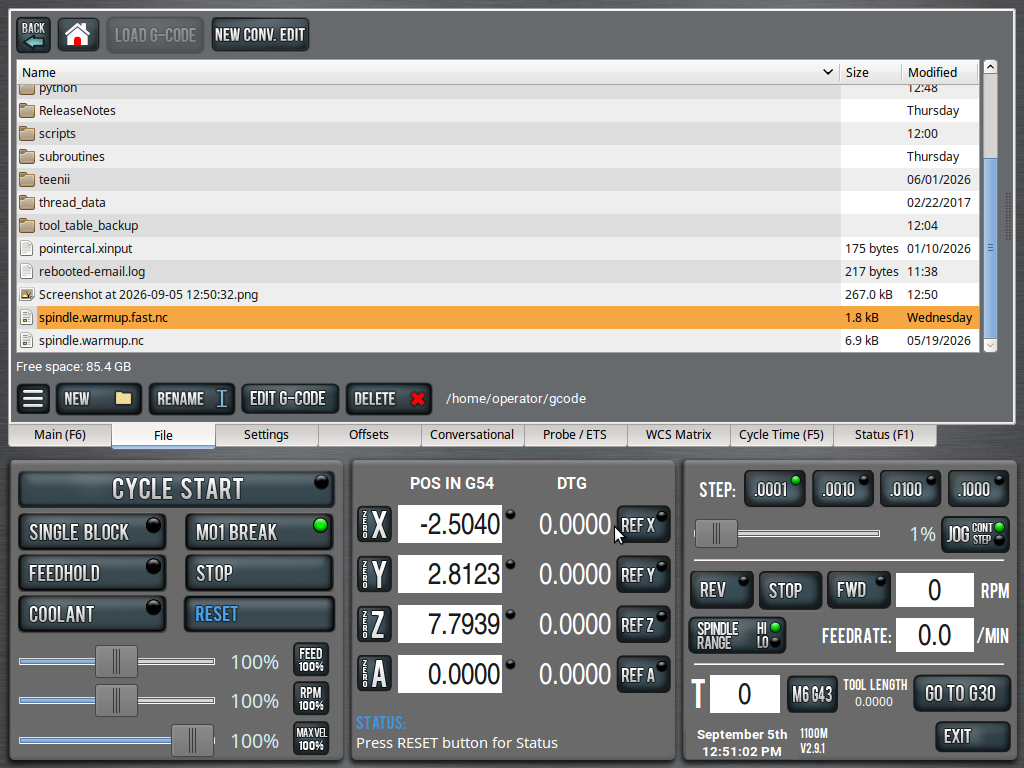Image resolution: width=1024 pixels, height=768 pixels.
Task: Switch the JOG CONT/STEP mode
Action: pos(975,534)
